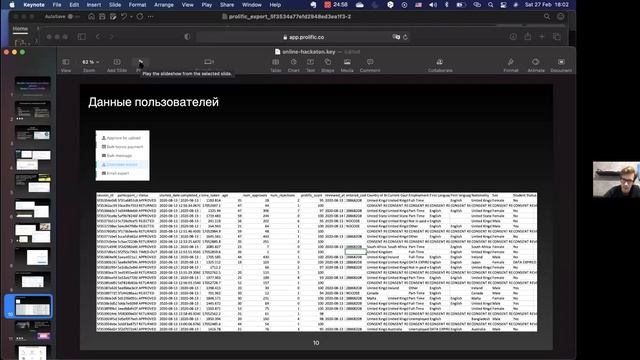
Task: Click the volume icon in menu bar
Action: click(x=433, y=5)
